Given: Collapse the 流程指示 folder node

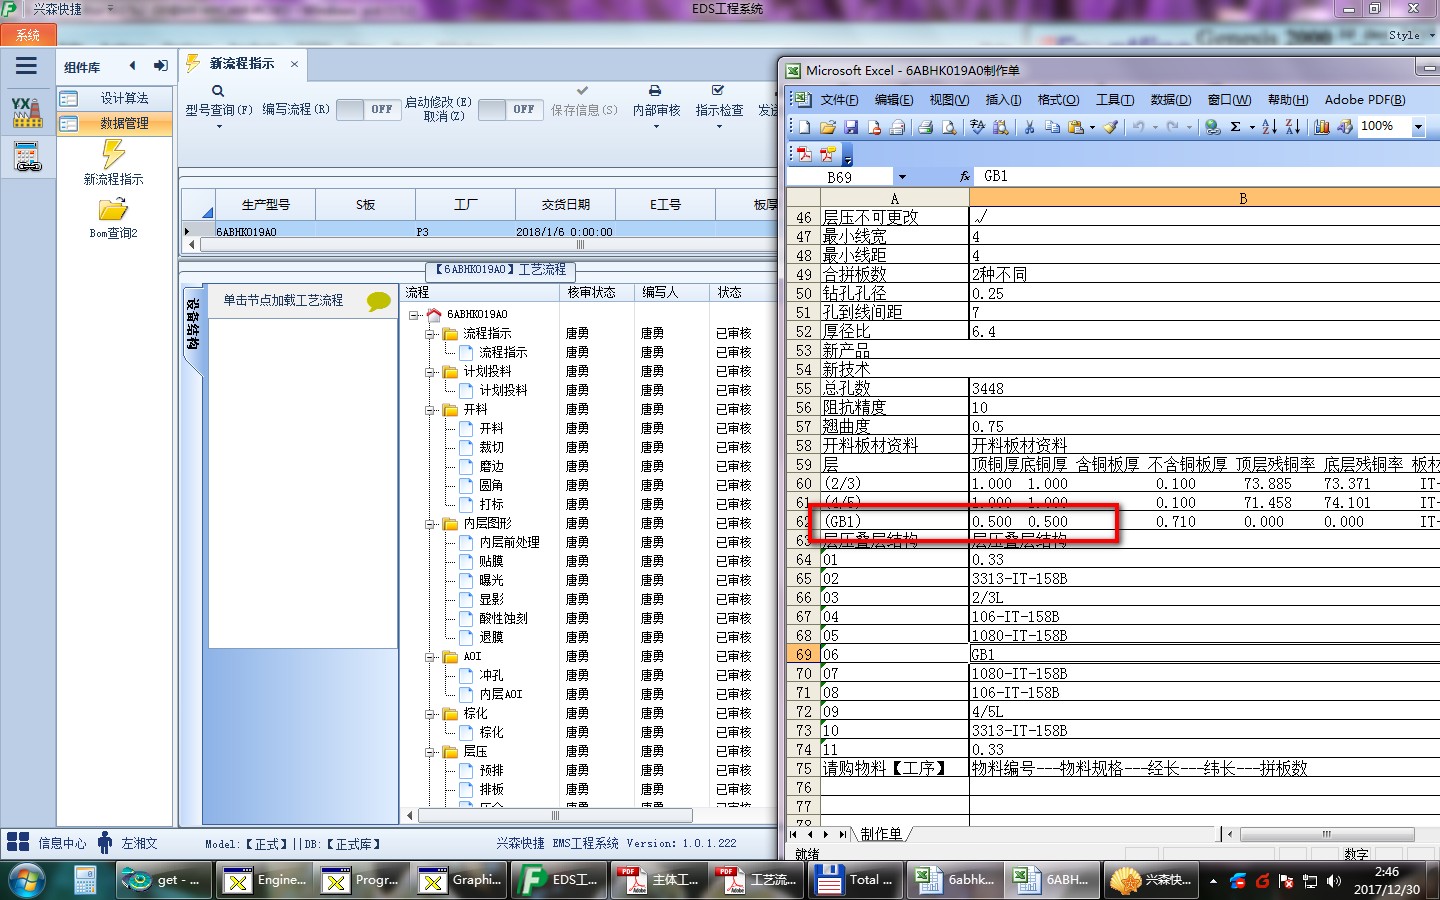Looking at the screenshot, I should [430, 334].
